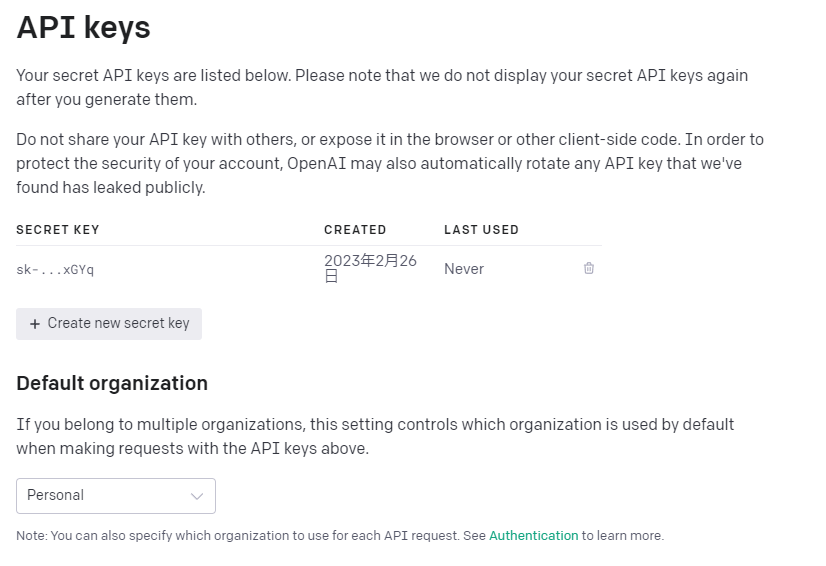Click the CREATED column header
Image resolution: width=826 pixels, height=566 pixels.
[355, 230]
